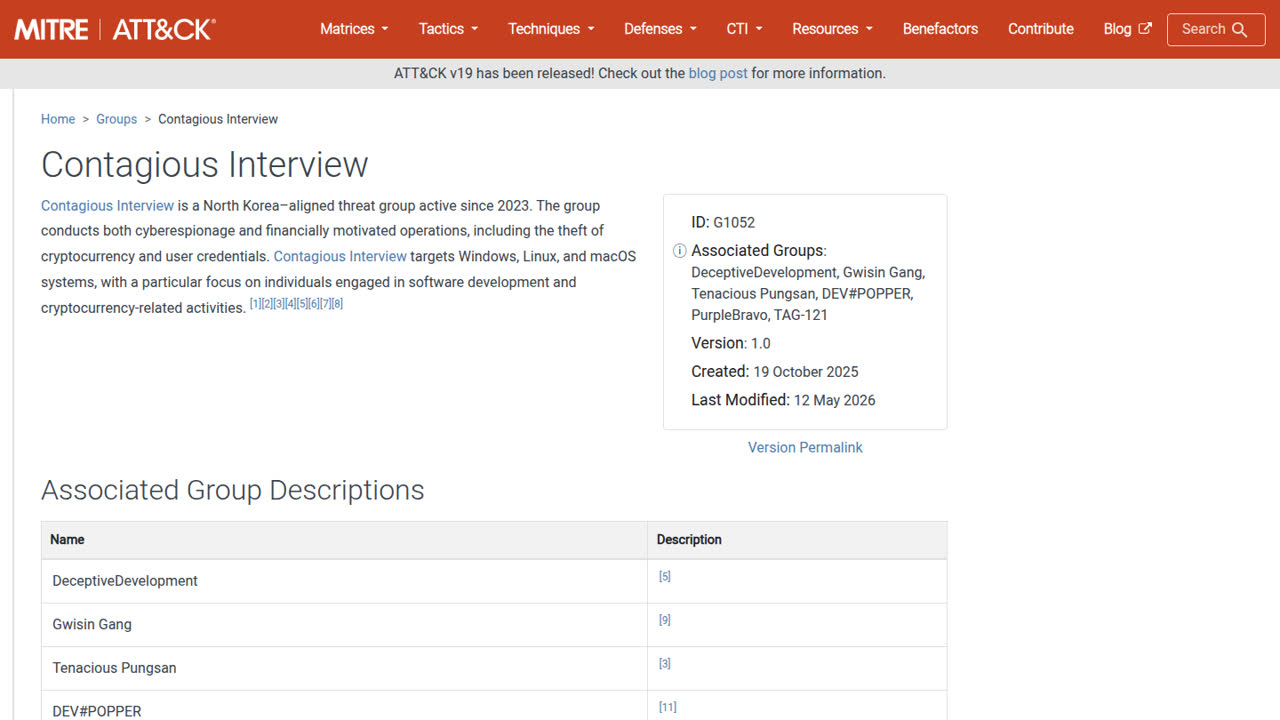1280x720 pixels.
Task: Expand the Tactics dropdown
Action: point(448,29)
